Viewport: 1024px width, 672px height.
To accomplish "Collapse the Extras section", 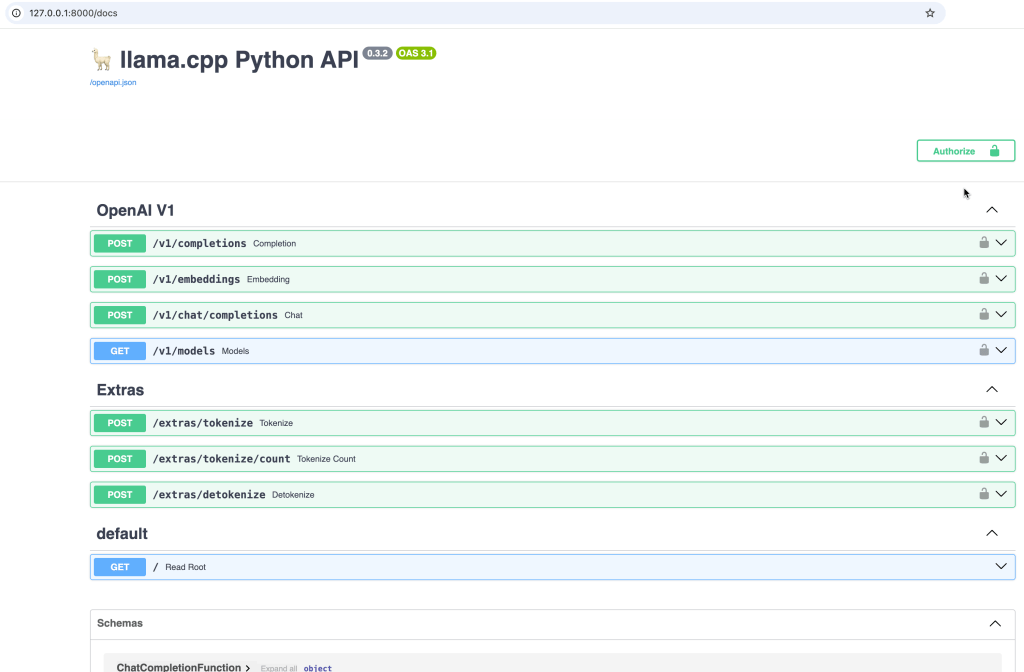I will pos(992,390).
